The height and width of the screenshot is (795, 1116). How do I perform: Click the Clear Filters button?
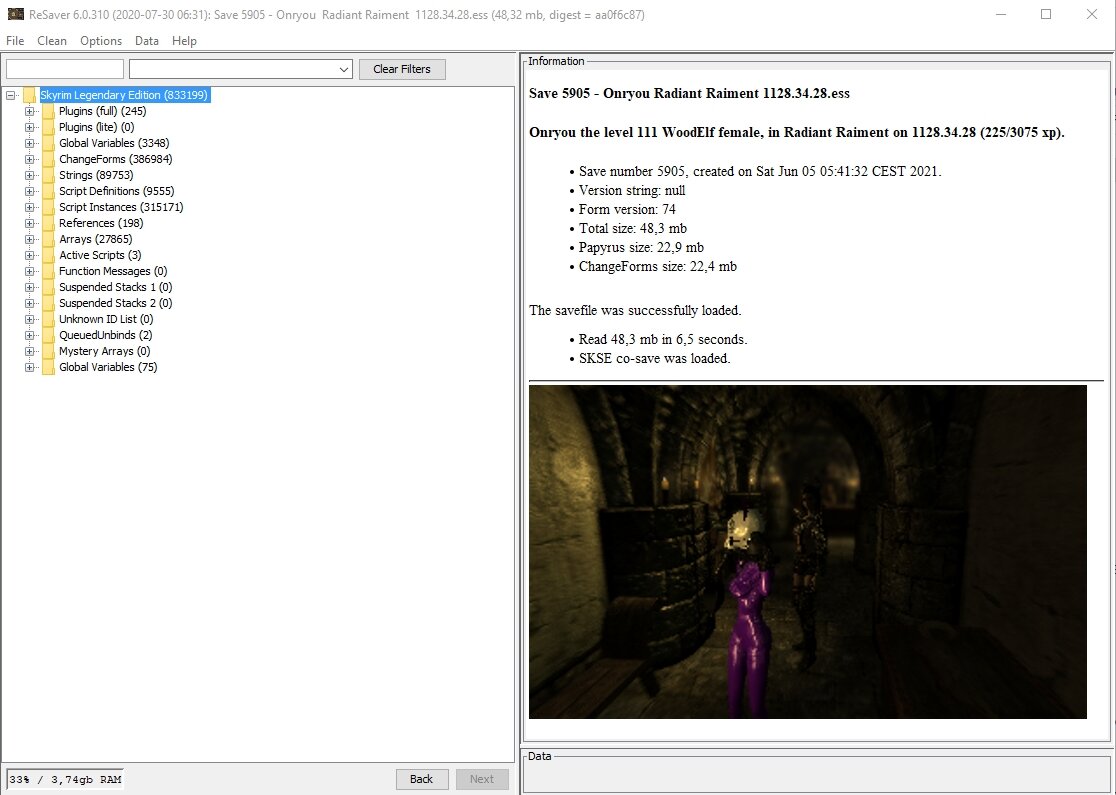point(401,69)
